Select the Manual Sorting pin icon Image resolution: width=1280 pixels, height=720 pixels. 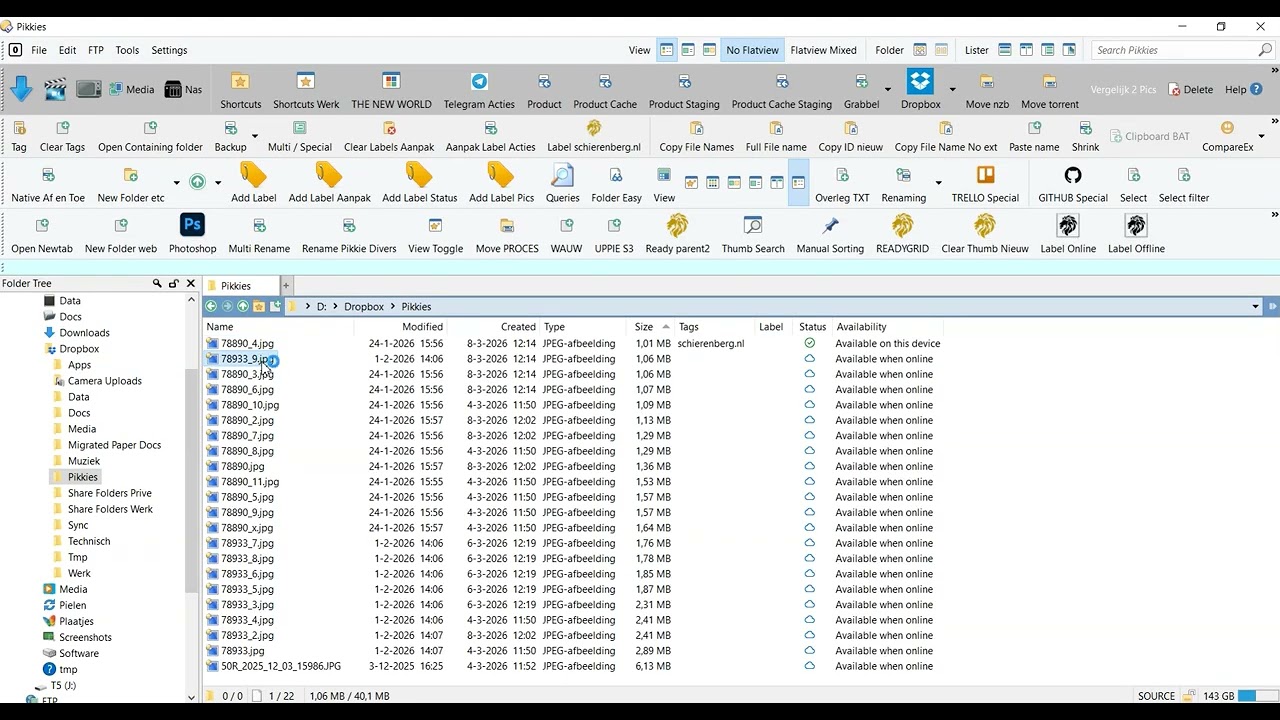coord(830,227)
